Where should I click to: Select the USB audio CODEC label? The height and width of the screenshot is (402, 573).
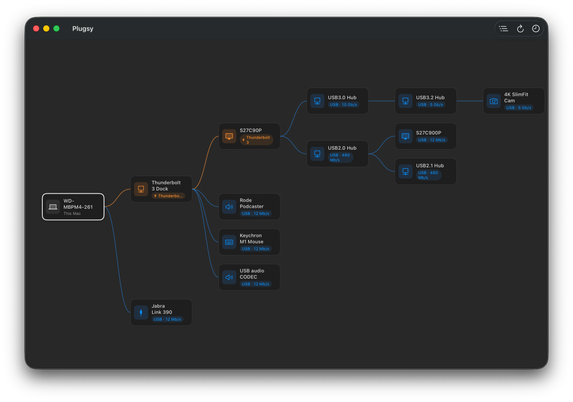coord(252,274)
